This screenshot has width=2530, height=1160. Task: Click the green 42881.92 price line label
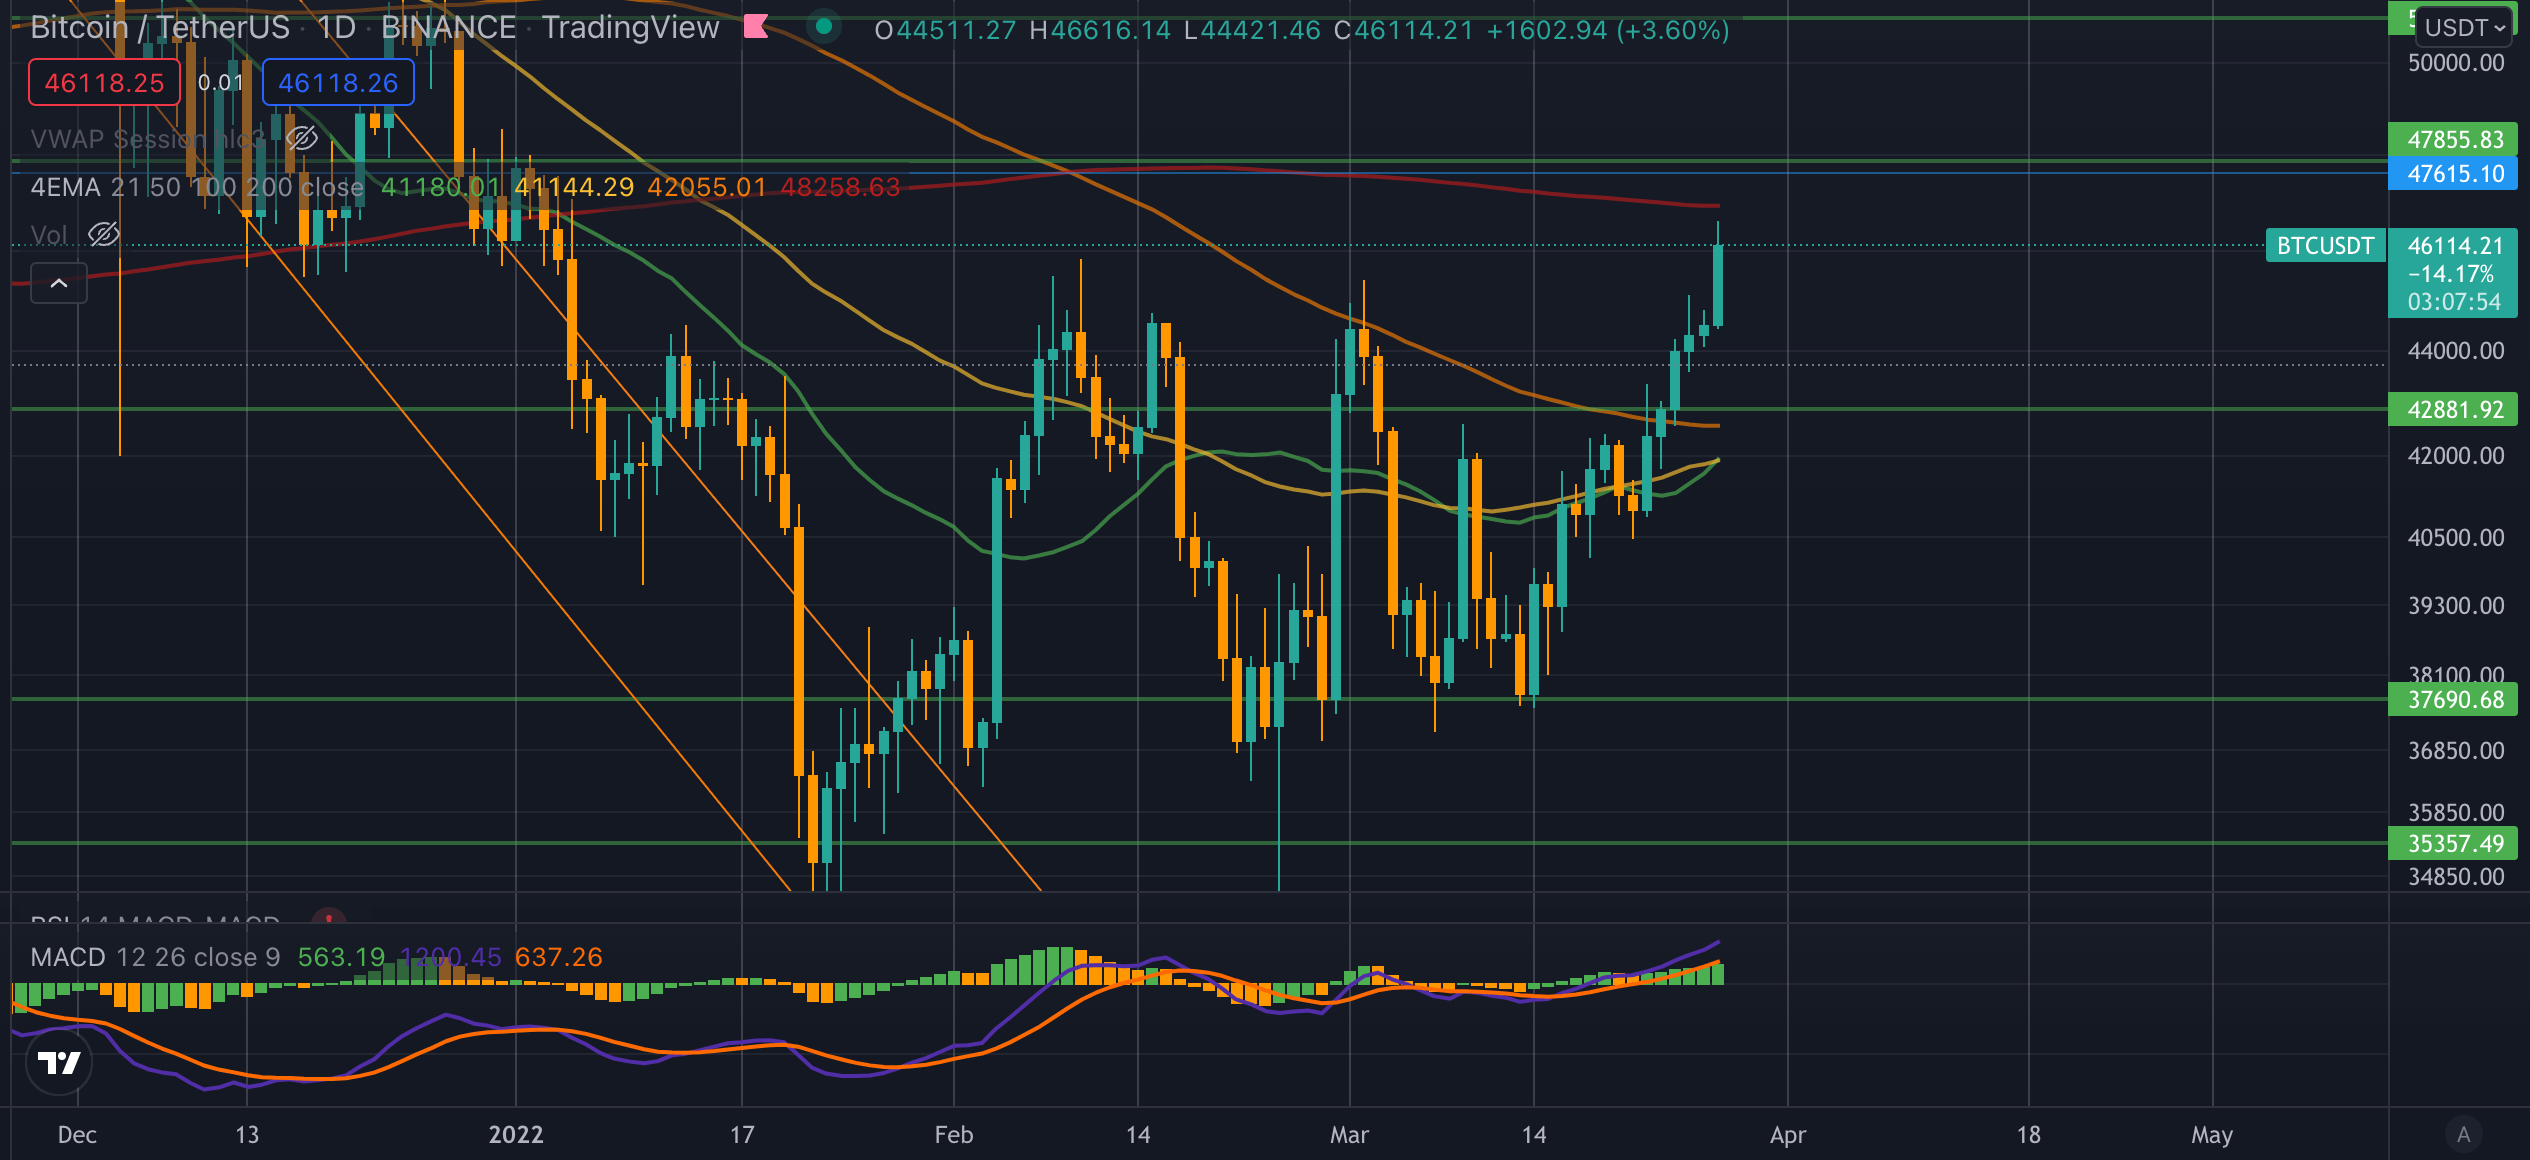pyautogui.click(x=2453, y=409)
